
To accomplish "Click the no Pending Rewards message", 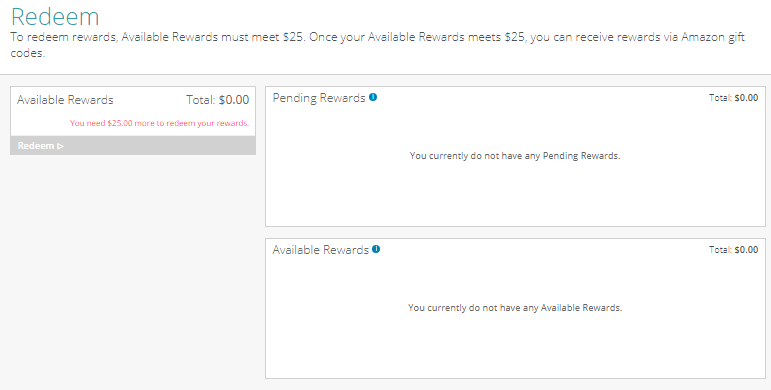I will click(x=515, y=156).
